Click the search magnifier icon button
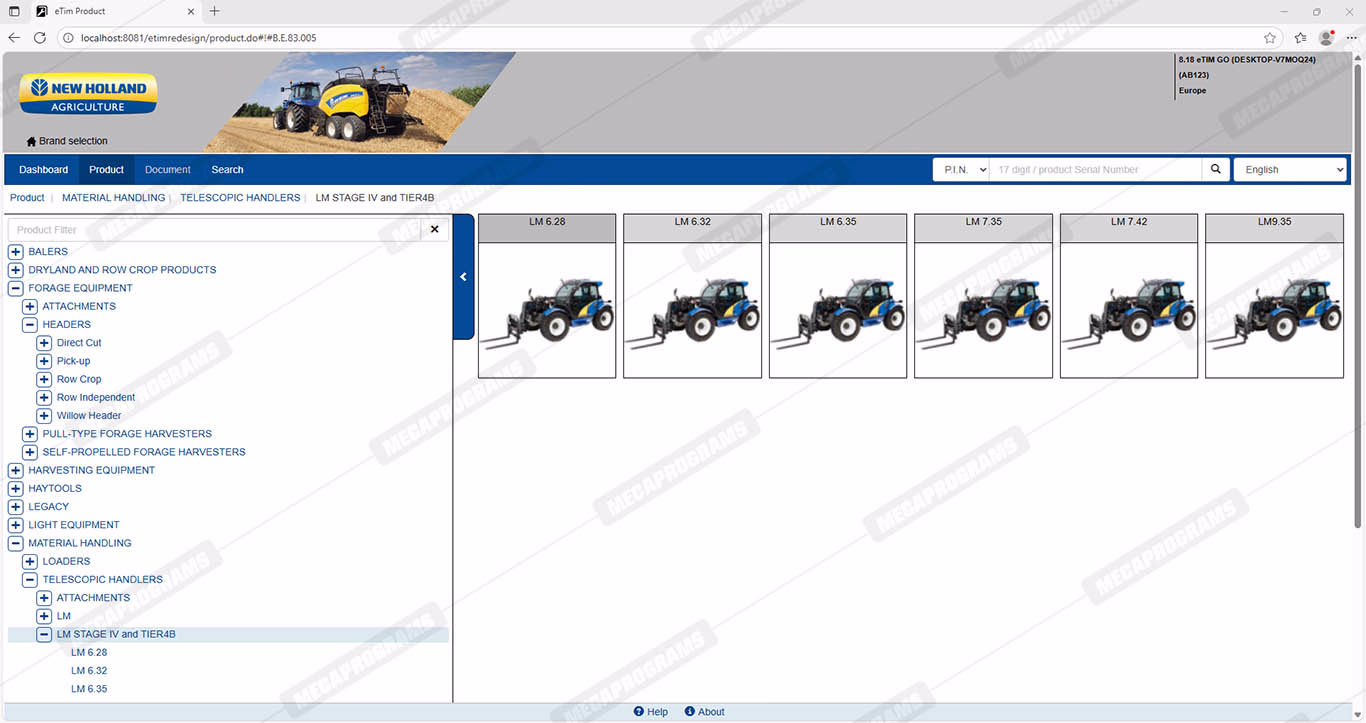Viewport: 1366px width, 723px height. pyautogui.click(x=1215, y=169)
